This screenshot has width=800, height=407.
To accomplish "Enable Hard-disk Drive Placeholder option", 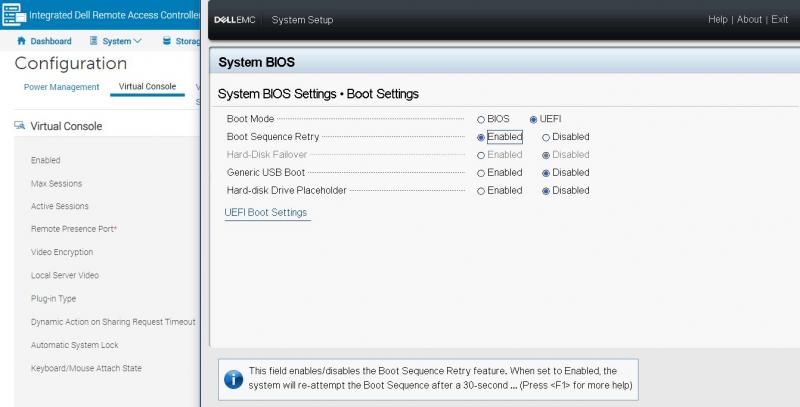I will (x=481, y=191).
